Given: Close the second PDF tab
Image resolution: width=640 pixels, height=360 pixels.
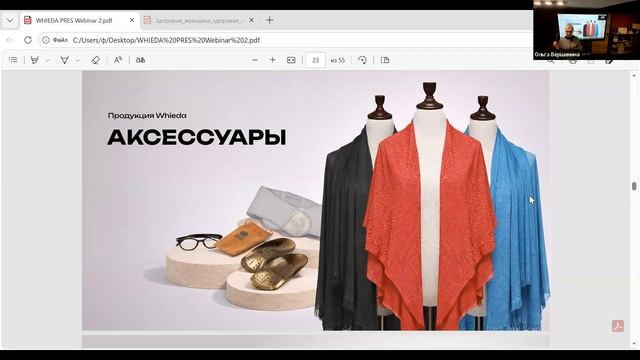Looking at the screenshot, I should [251, 20].
